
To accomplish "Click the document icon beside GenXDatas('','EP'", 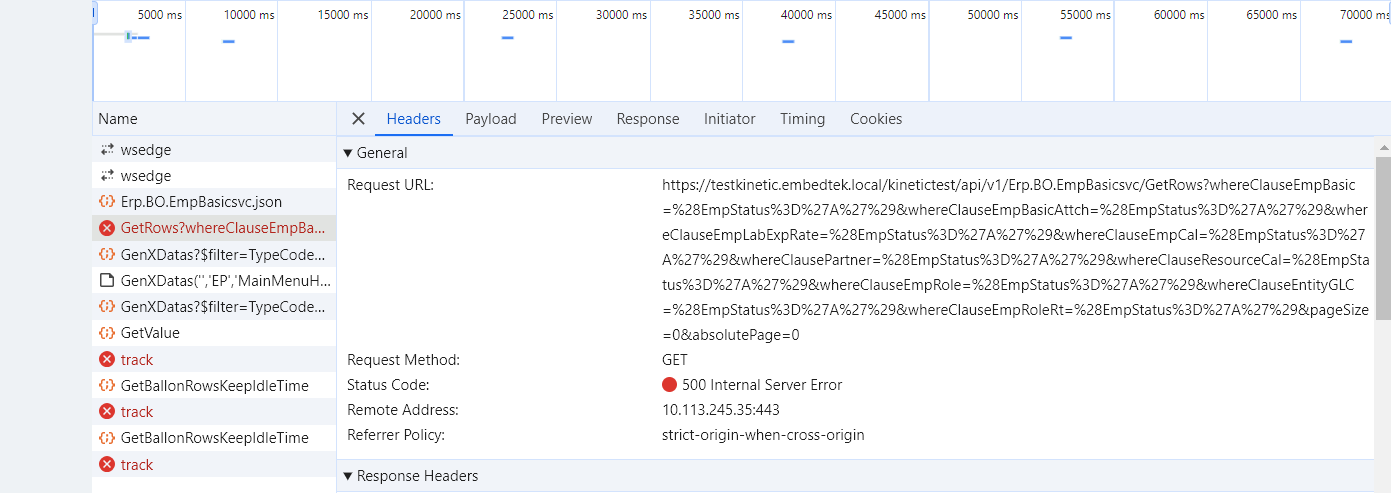I will point(107,281).
